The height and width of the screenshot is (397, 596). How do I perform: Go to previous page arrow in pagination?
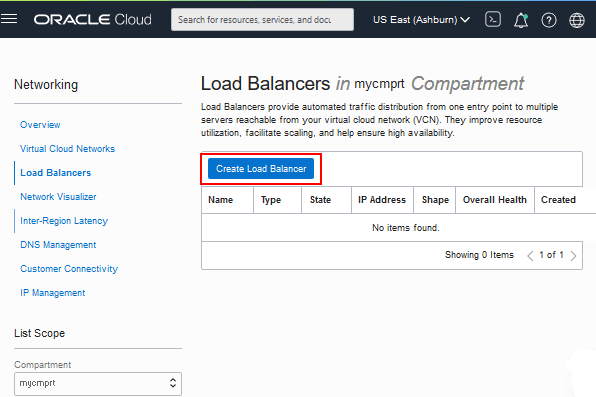pyautogui.click(x=530, y=256)
